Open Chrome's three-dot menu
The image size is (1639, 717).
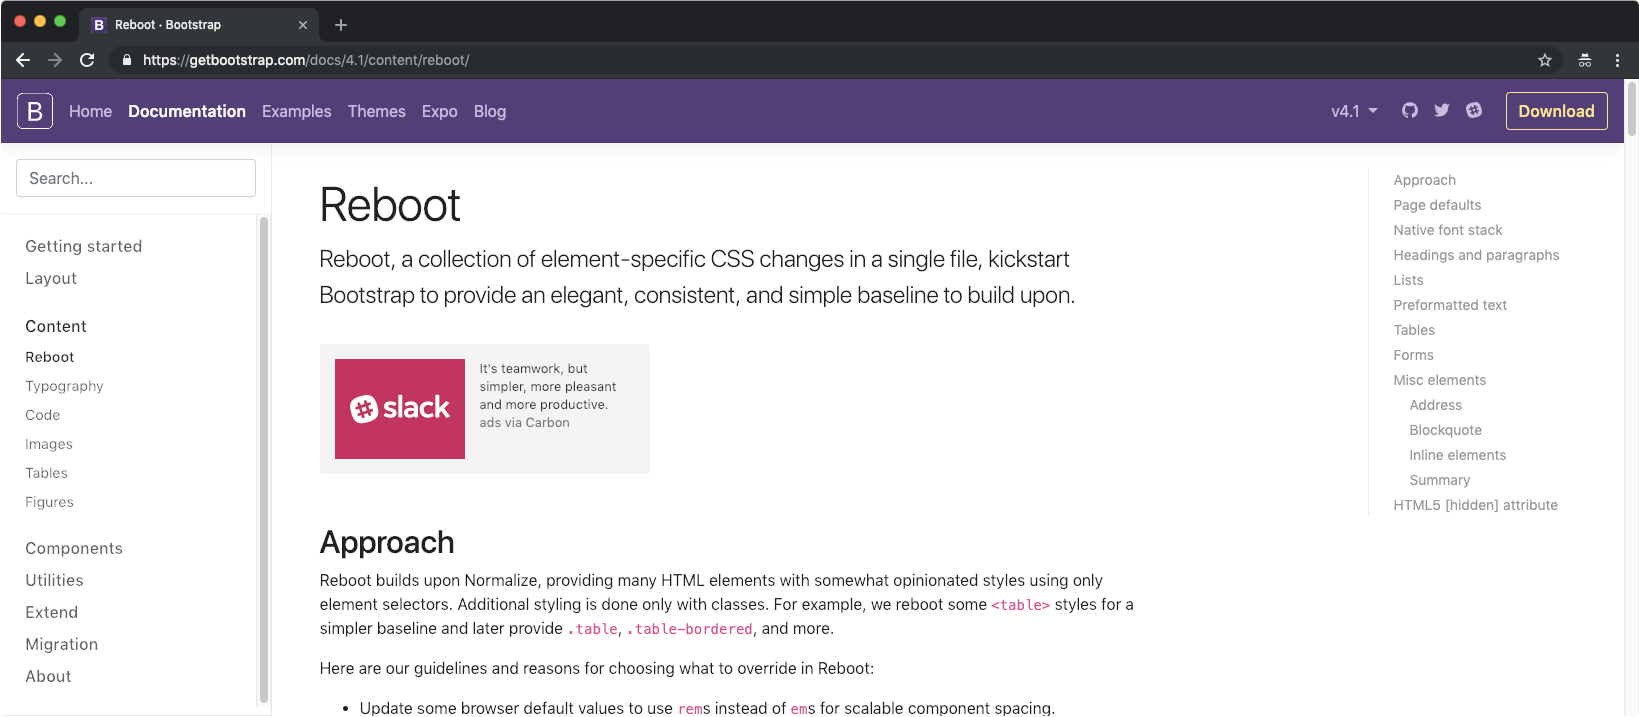point(1617,60)
